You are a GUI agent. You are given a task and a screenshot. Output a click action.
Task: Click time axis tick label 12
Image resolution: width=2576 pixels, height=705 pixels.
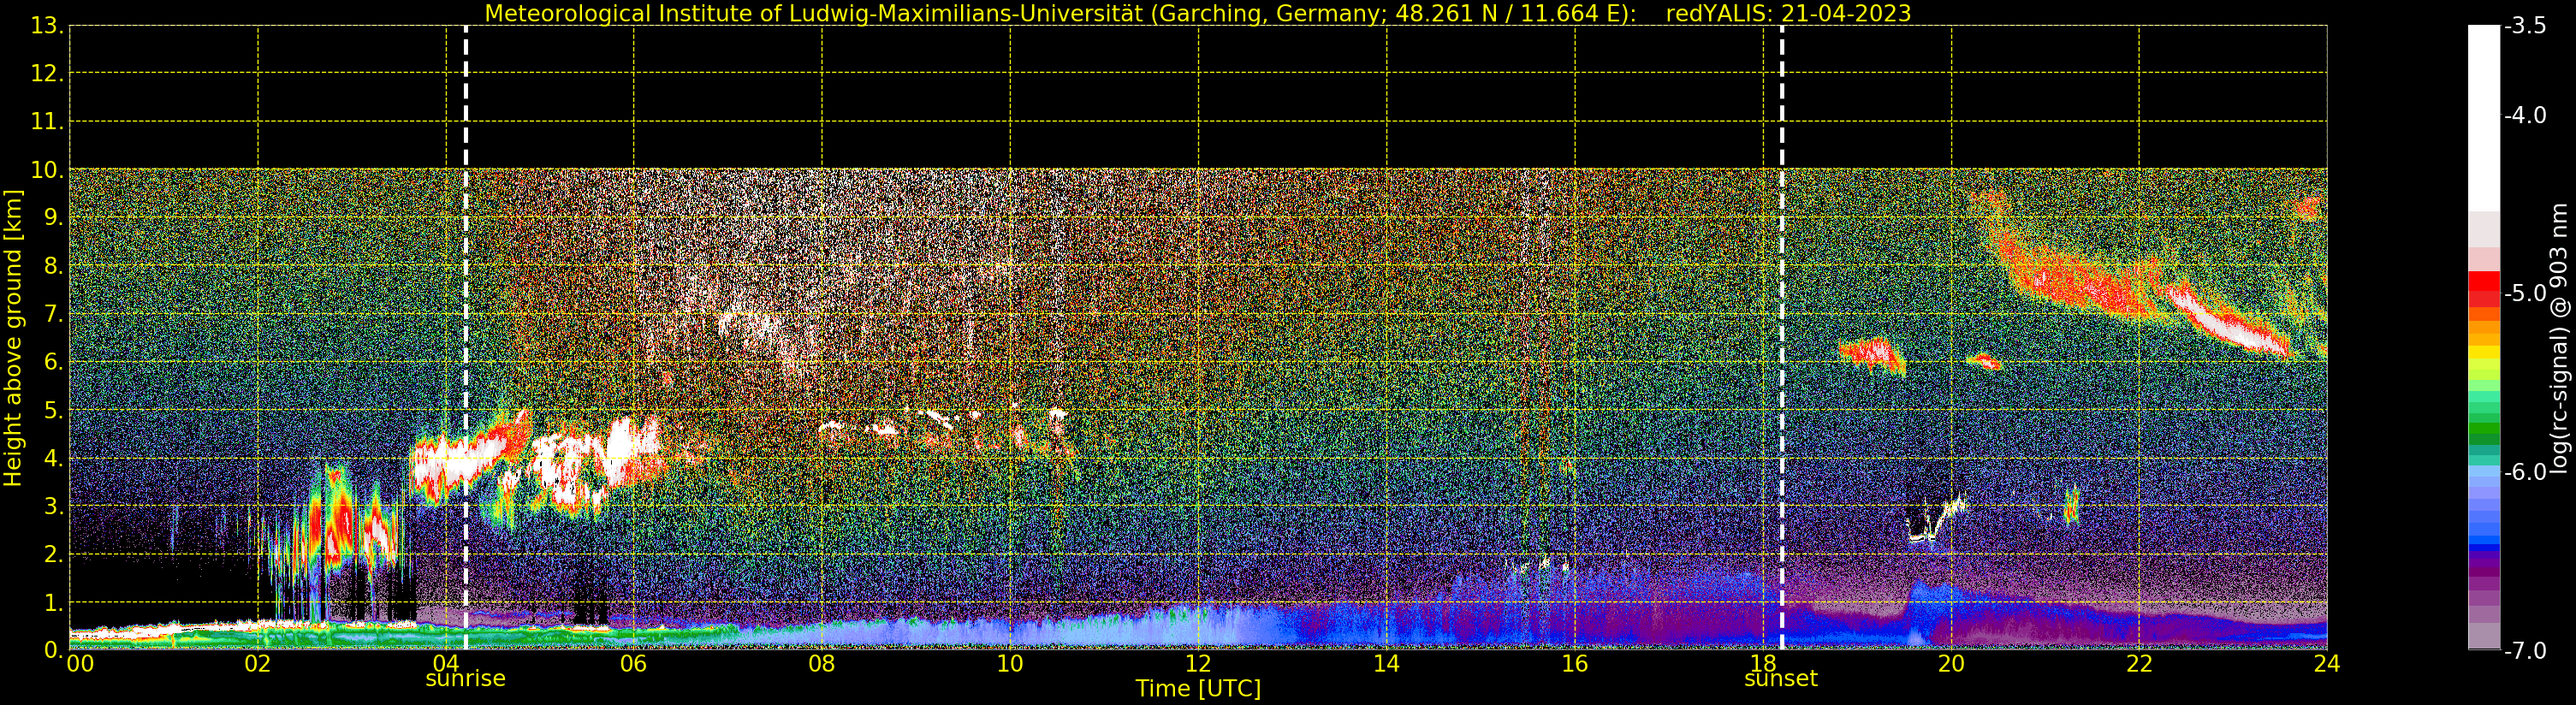[1198, 664]
